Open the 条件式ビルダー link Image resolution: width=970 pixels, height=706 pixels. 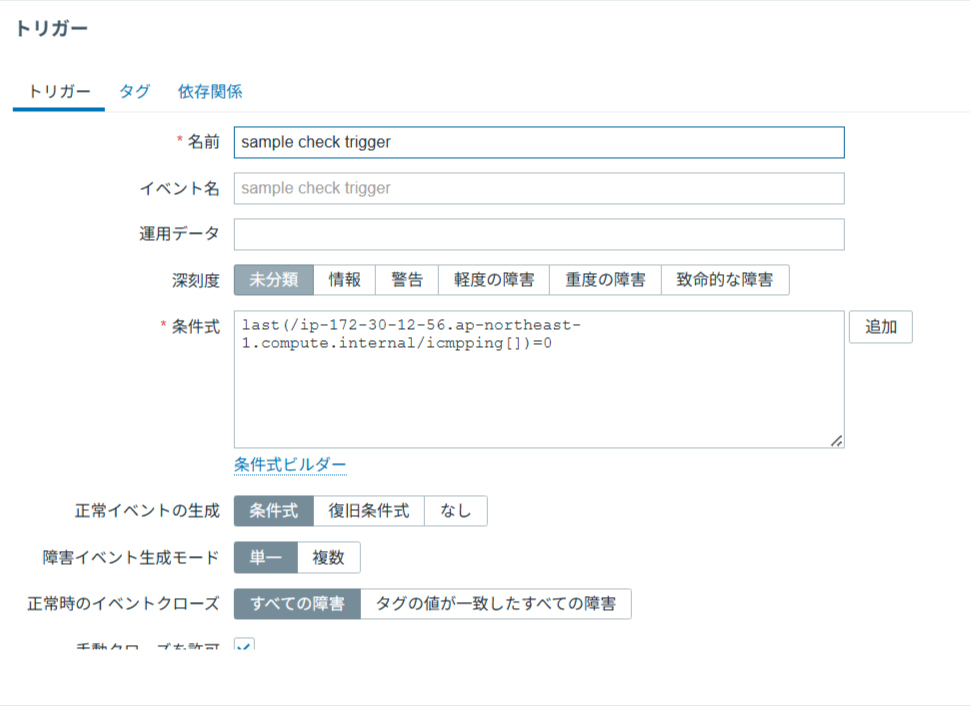[290, 465]
